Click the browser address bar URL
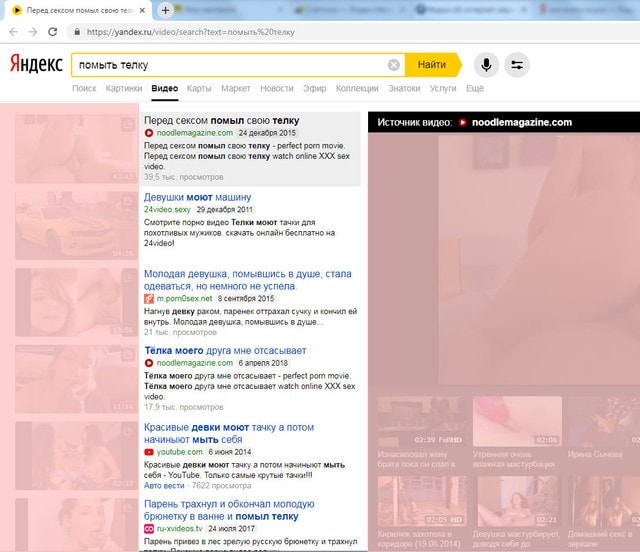This screenshot has height=552, width=640. (191, 32)
